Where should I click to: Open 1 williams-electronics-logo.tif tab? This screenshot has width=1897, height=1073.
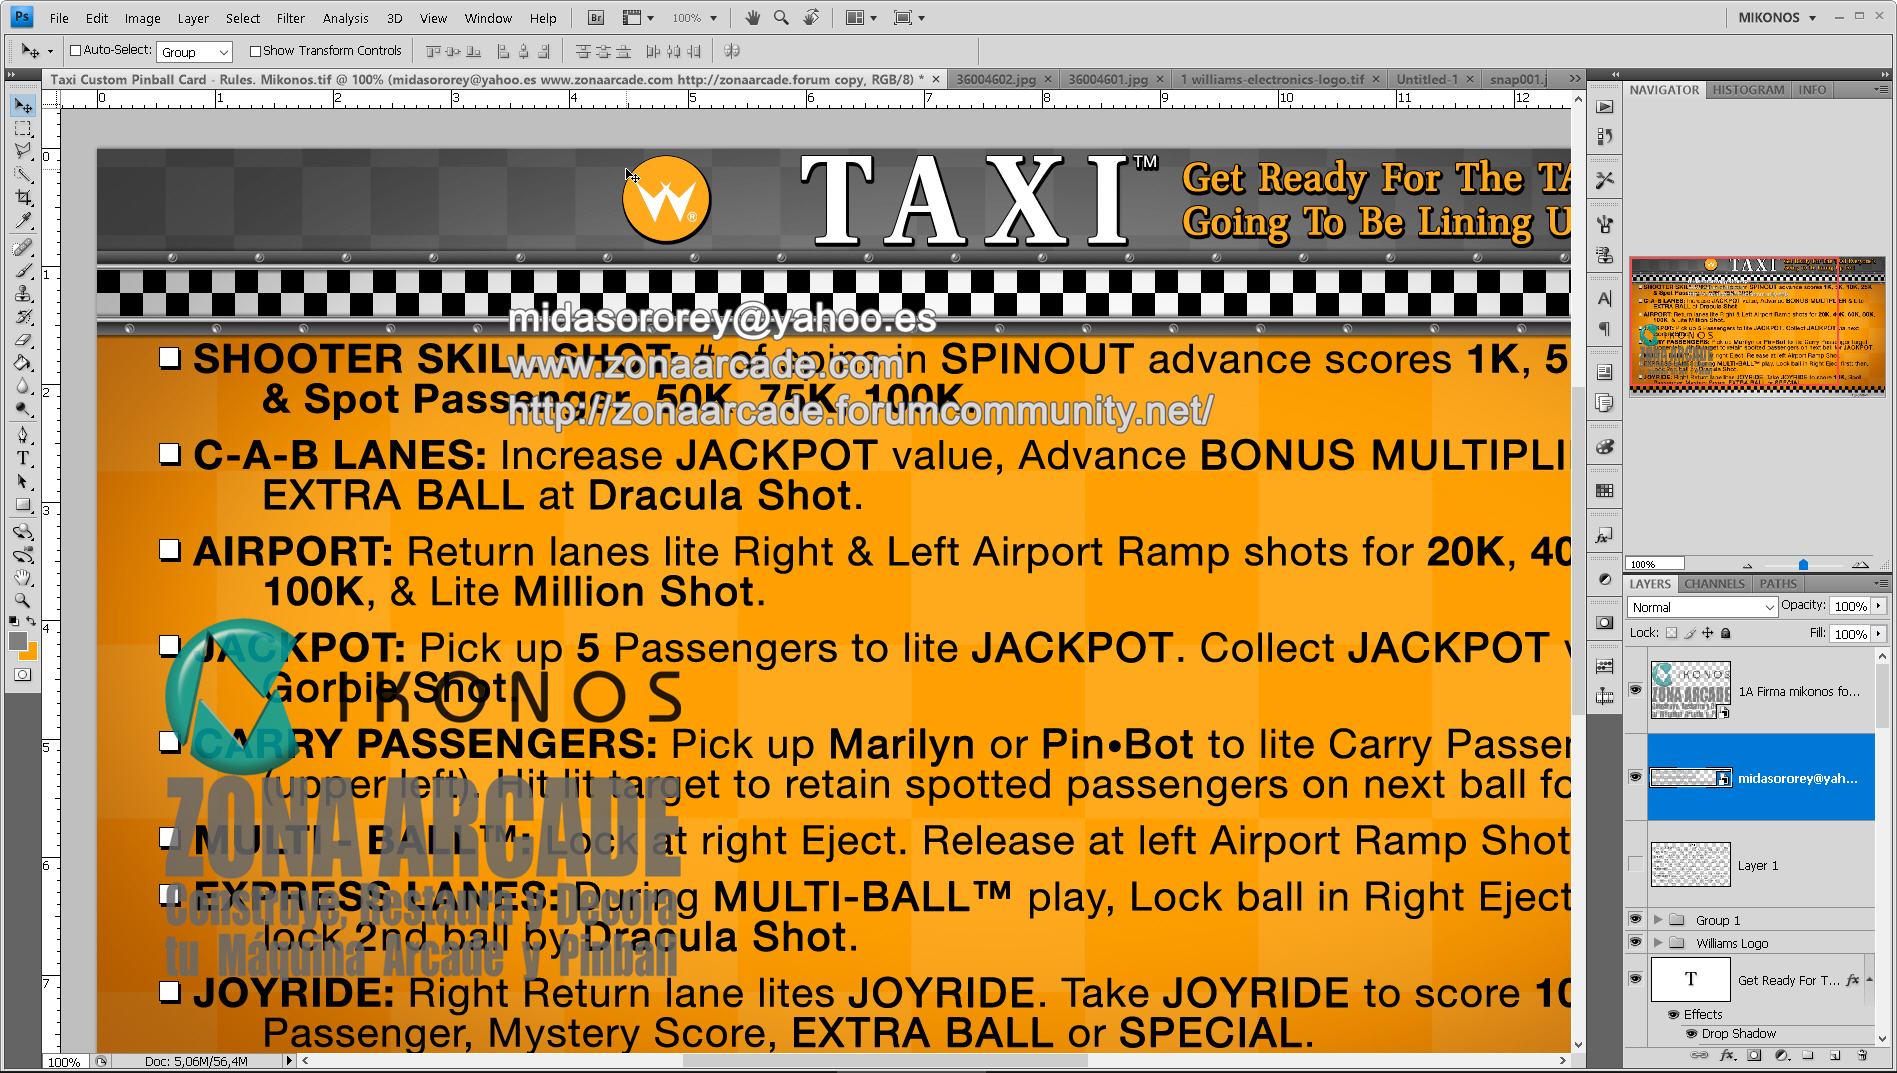tap(1272, 79)
